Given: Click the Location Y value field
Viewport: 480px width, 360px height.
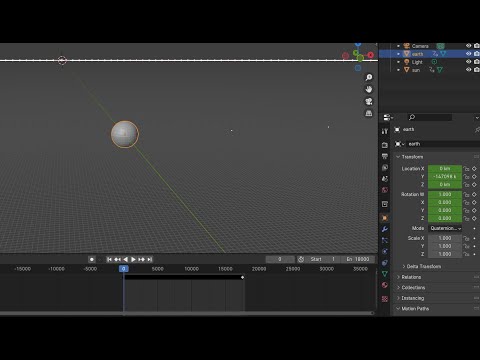Looking at the screenshot, I should (445, 177).
